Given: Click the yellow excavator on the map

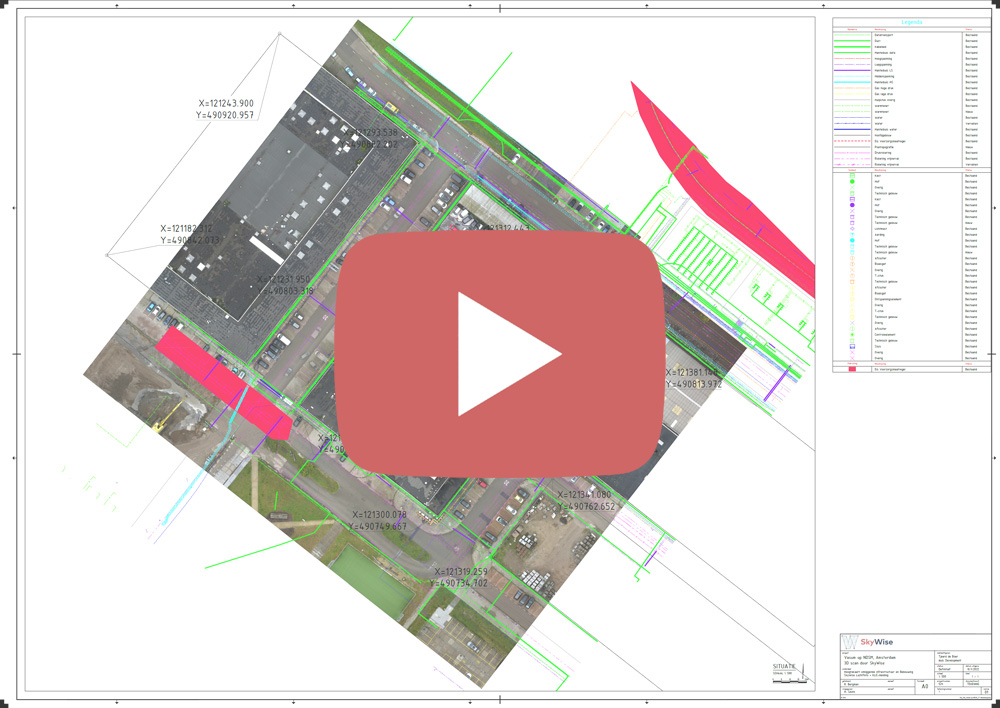Looking at the screenshot, I should 160,421.
